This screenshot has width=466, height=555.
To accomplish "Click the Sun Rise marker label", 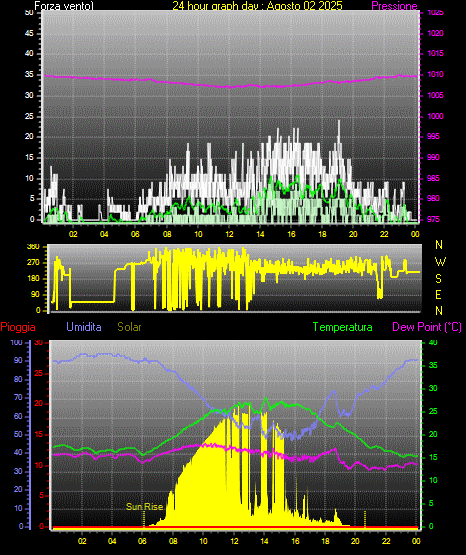I will [145, 507].
